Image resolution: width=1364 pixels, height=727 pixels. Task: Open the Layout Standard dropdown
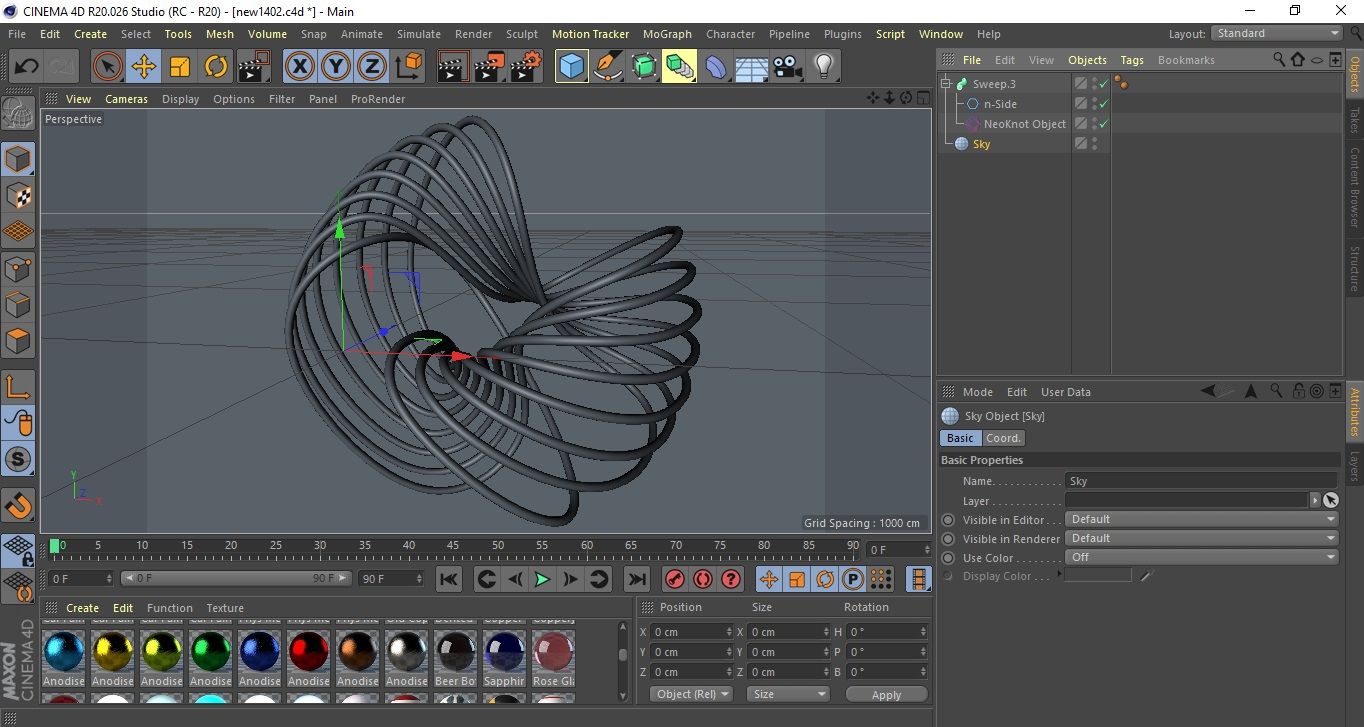coord(1277,33)
